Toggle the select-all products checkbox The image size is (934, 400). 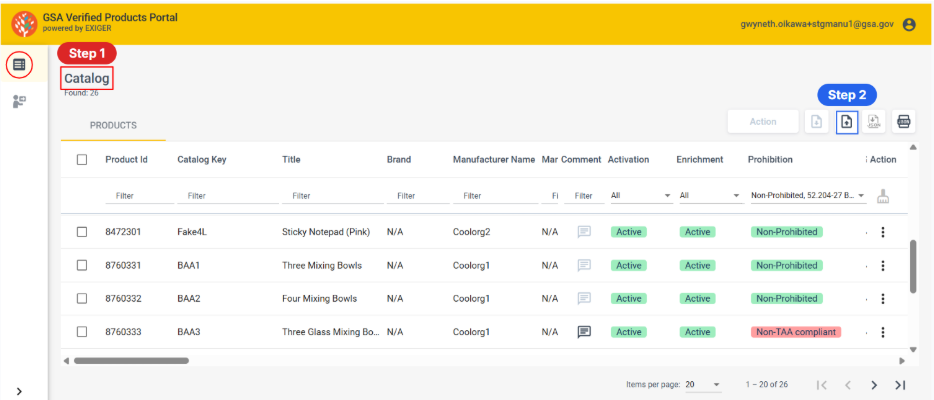coord(82,160)
